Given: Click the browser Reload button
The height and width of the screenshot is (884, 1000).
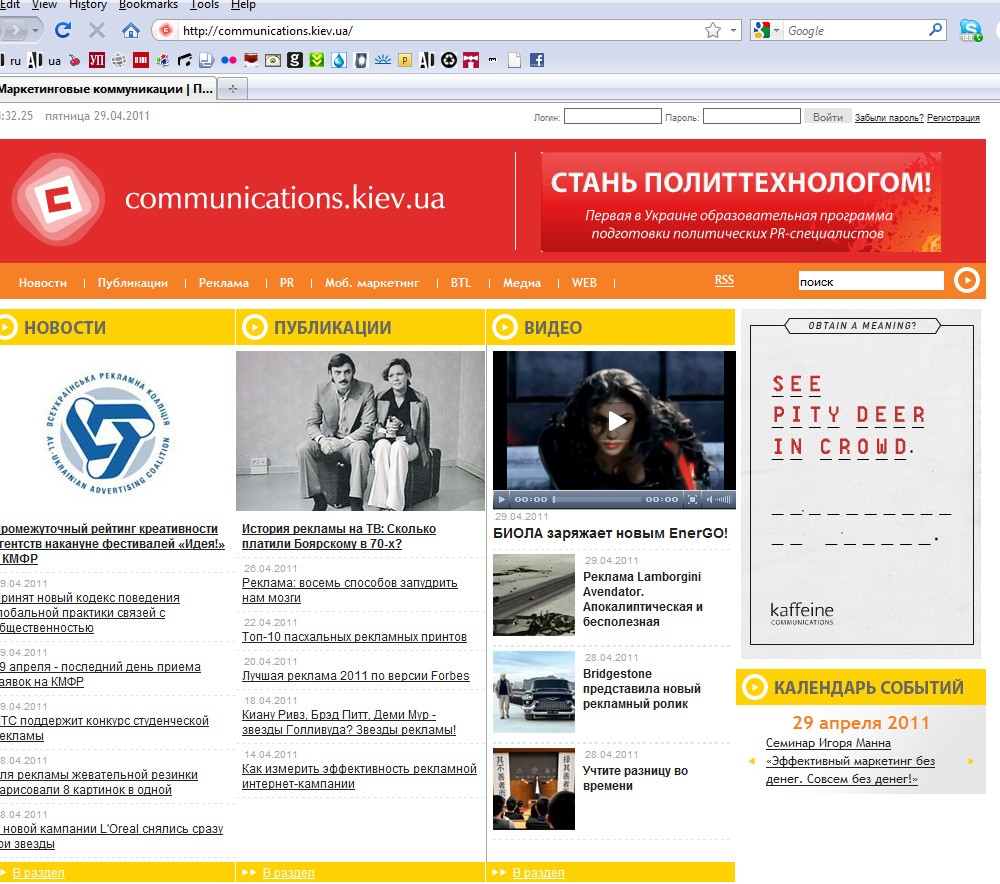Looking at the screenshot, I should 63,30.
